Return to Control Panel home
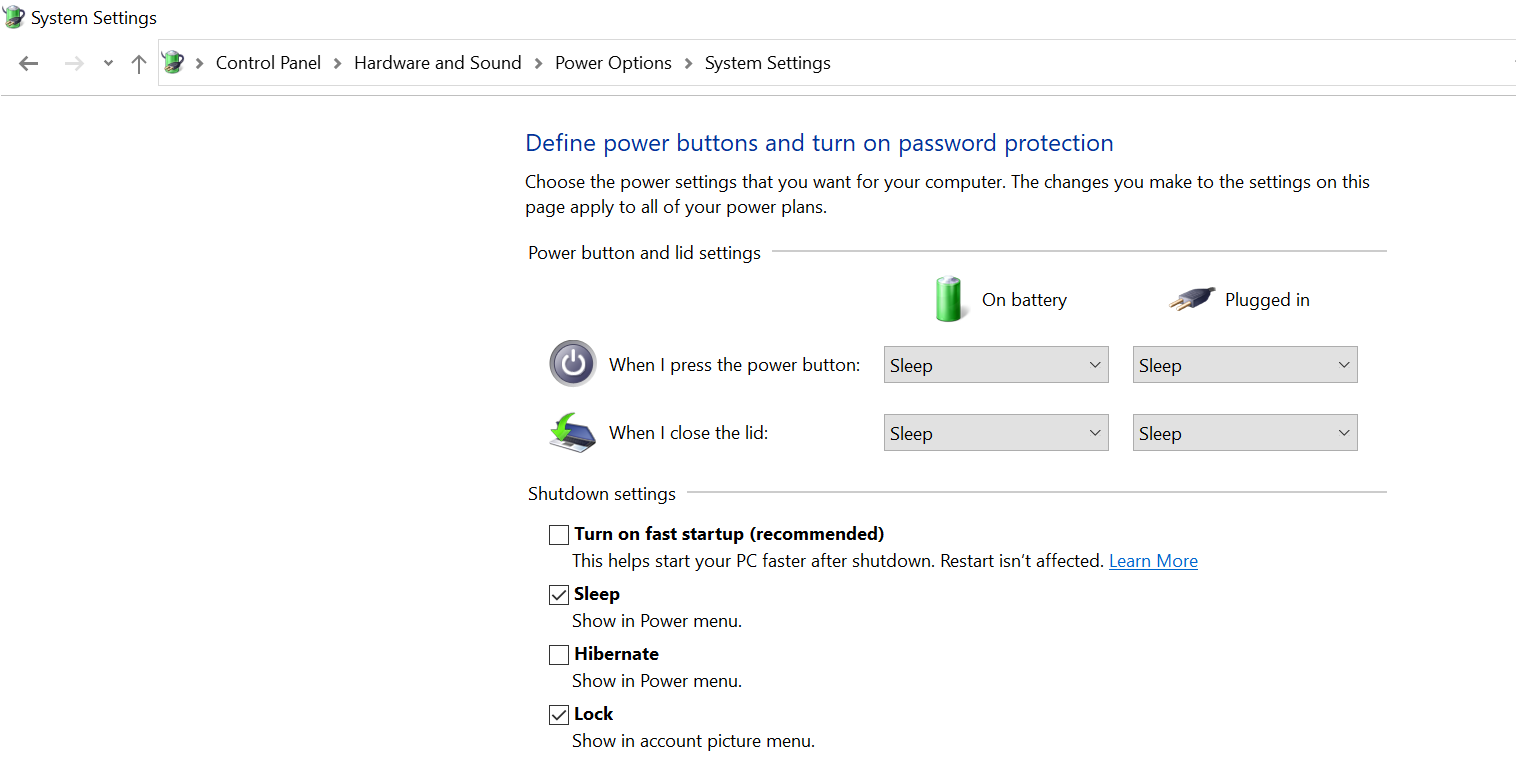Screen dimensions: 1516x758 coord(268,62)
